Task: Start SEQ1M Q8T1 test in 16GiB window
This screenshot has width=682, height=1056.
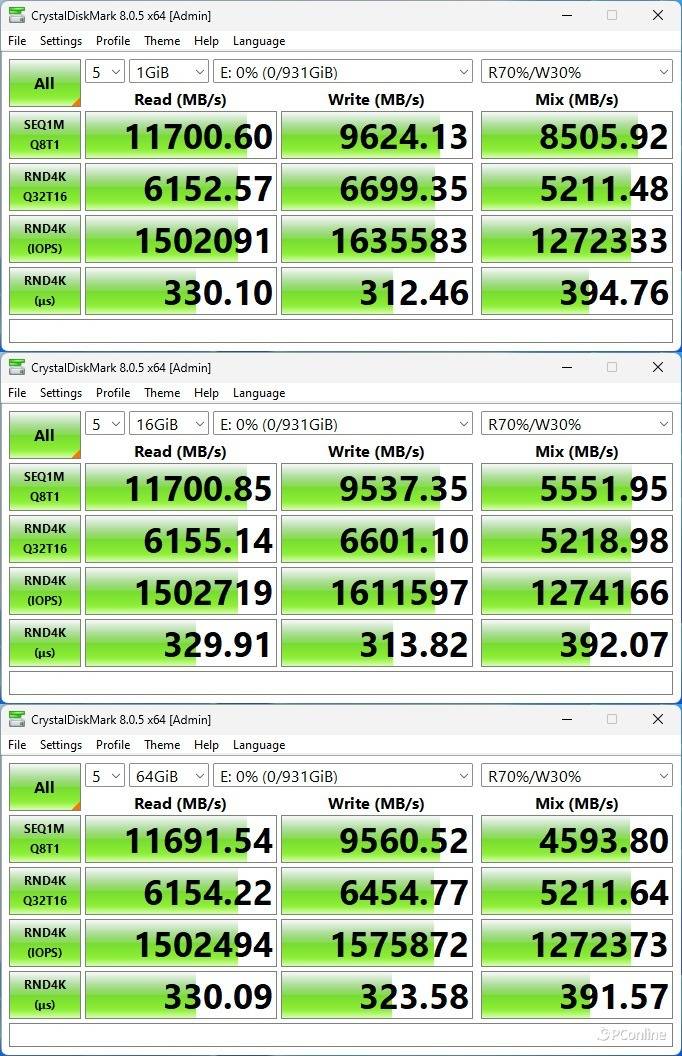Action: pos(44,487)
